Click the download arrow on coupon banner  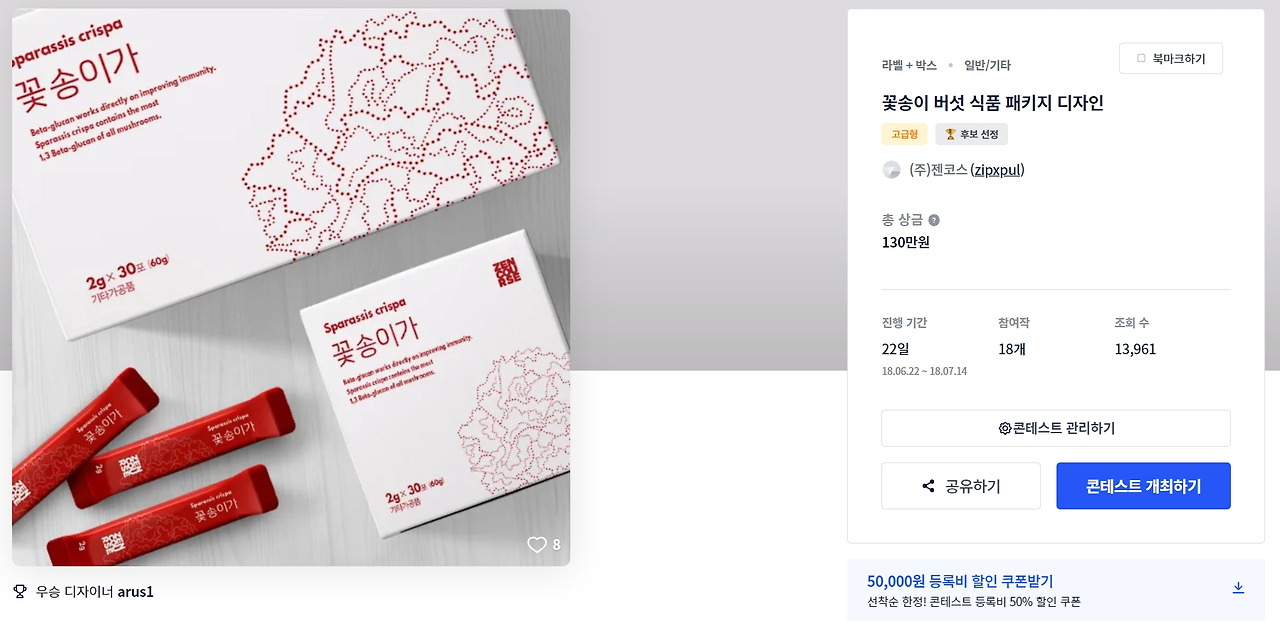pyautogui.click(x=1238, y=588)
